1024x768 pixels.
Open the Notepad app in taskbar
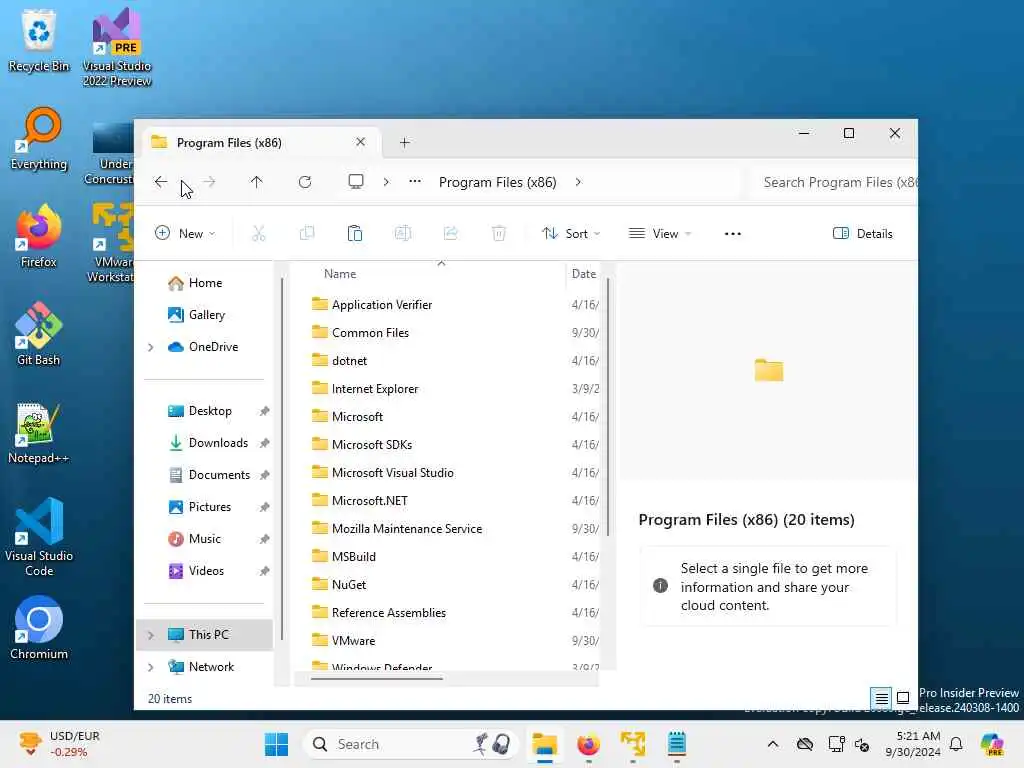tap(677, 744)
